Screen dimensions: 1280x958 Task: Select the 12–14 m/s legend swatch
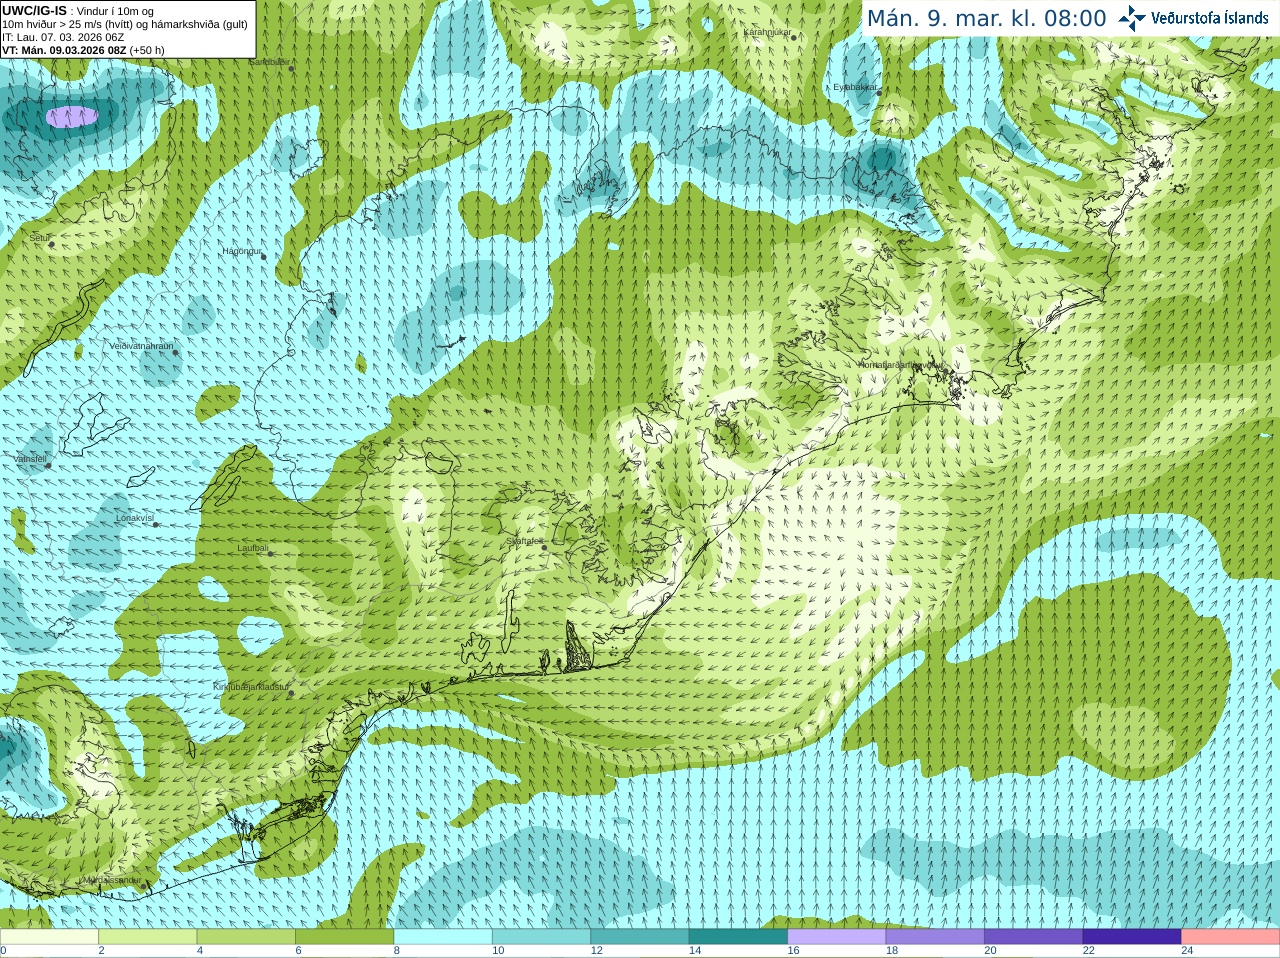pyautogui.click(x=639, y=937)
